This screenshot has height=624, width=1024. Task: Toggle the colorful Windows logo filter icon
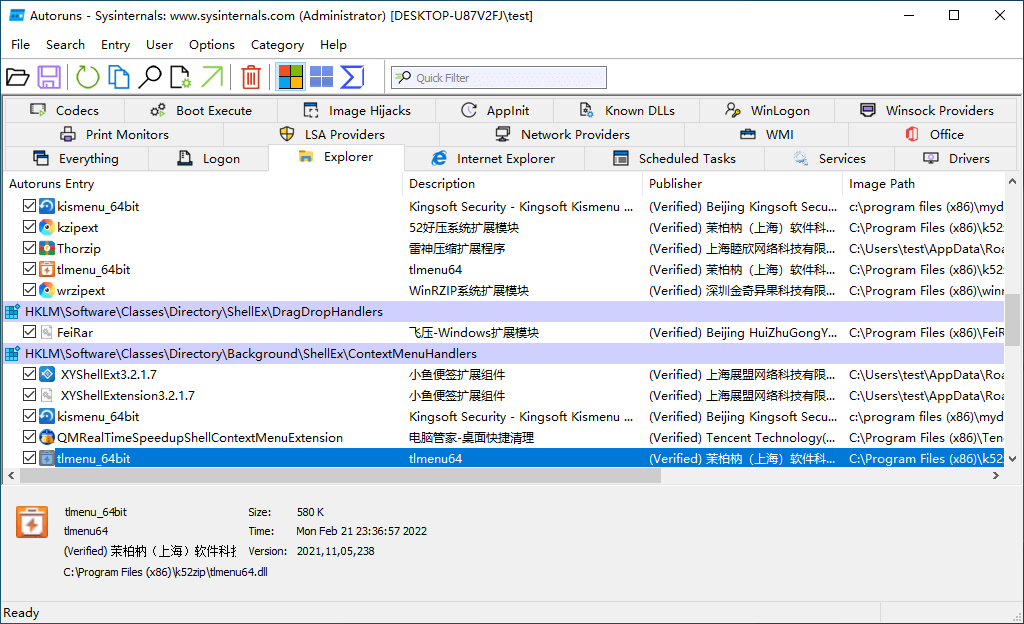[x=290, y=77]
